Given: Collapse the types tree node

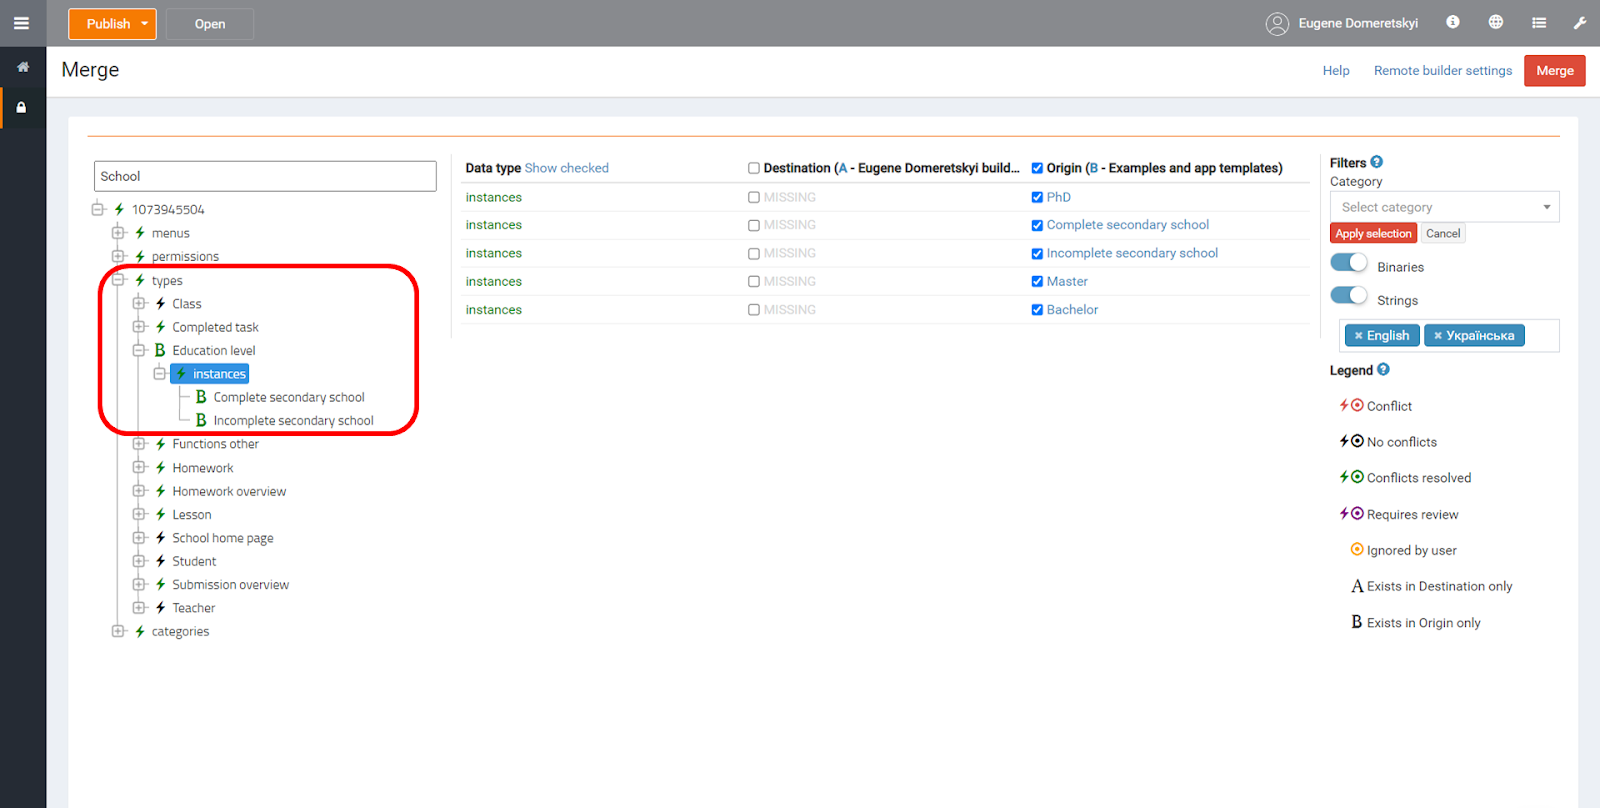Looking at the screenshot, I should 118,280.
